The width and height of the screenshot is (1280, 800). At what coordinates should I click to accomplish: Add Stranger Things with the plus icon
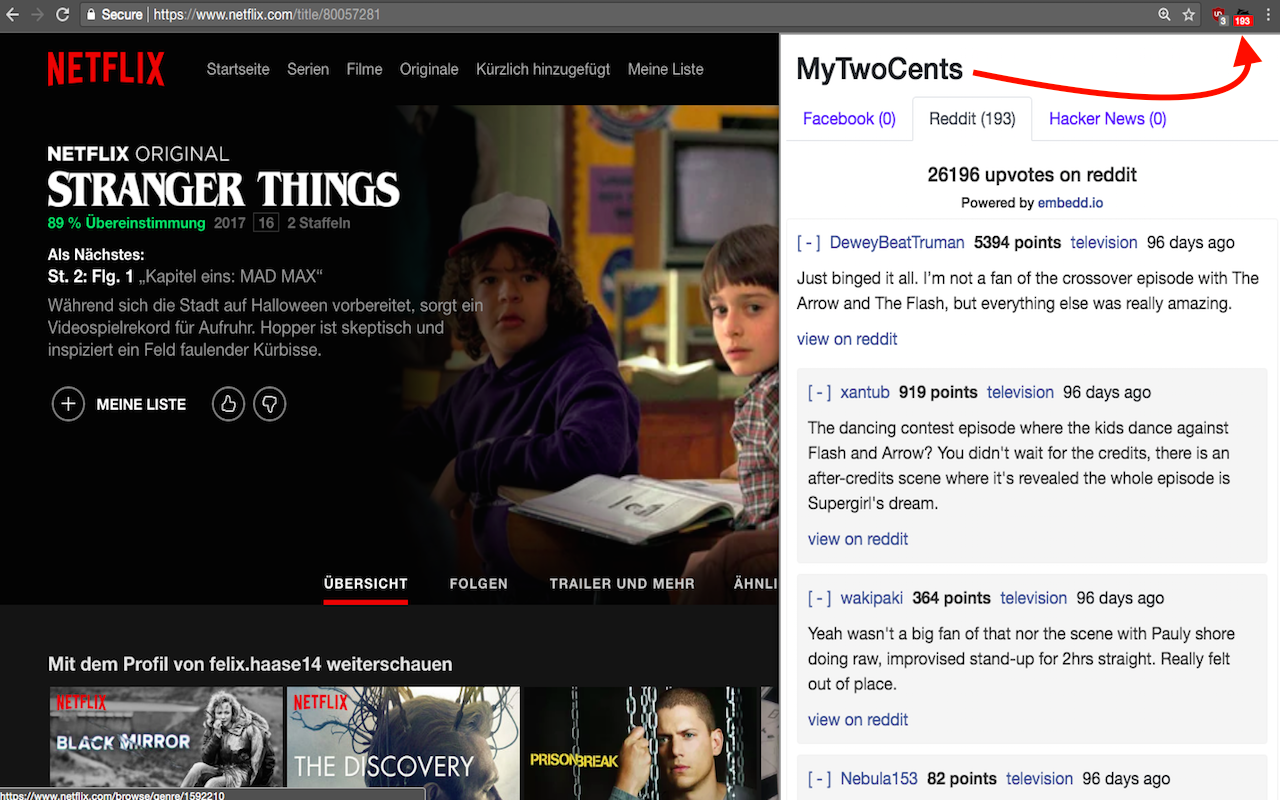[68, 404]
